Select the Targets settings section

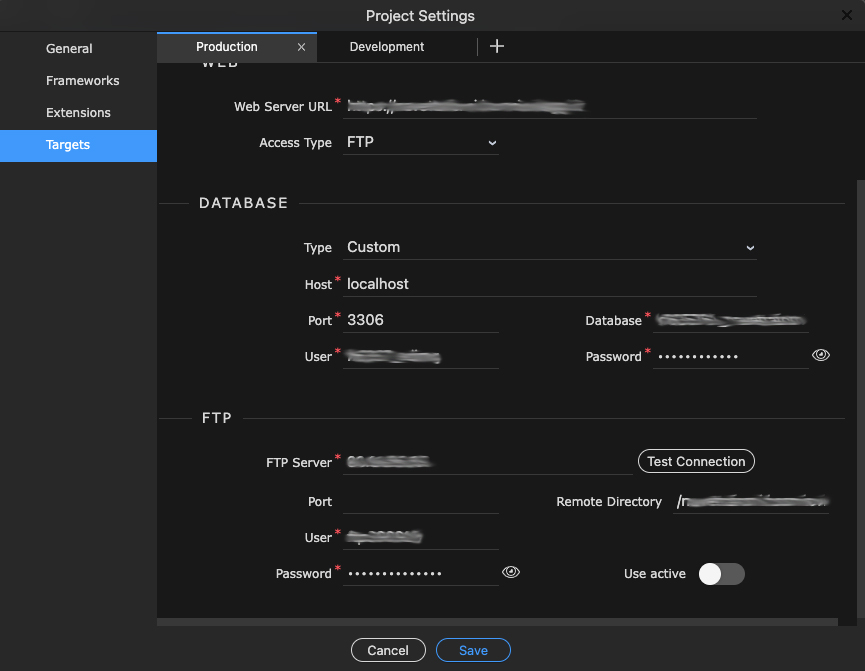78,146
